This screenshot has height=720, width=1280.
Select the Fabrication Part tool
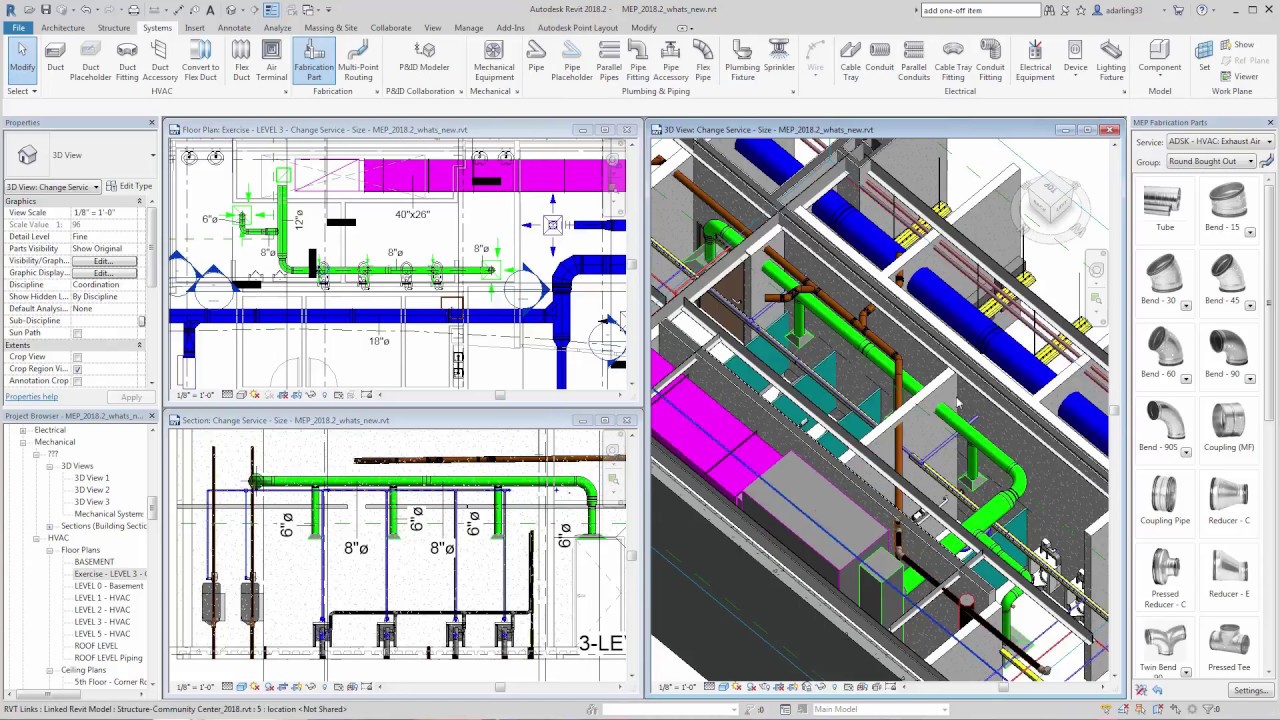pos(313,60)
